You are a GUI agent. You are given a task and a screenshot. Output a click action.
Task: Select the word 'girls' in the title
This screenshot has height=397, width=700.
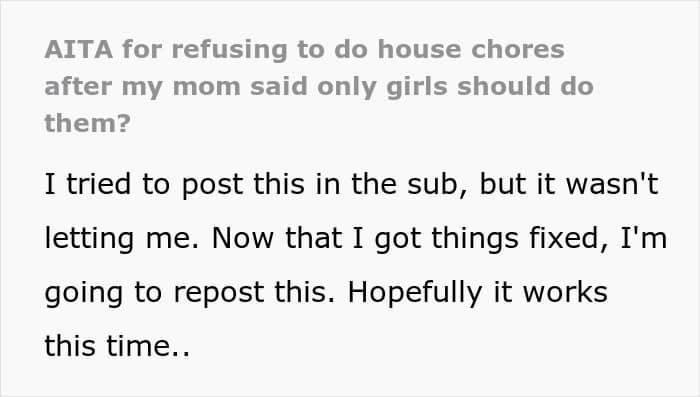pos(417,87)
